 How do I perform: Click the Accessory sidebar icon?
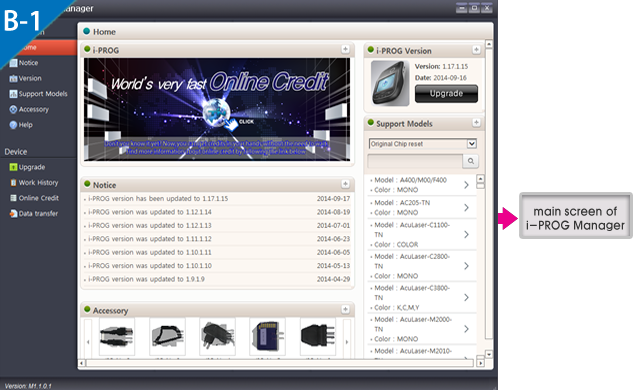tap(13, 110)
